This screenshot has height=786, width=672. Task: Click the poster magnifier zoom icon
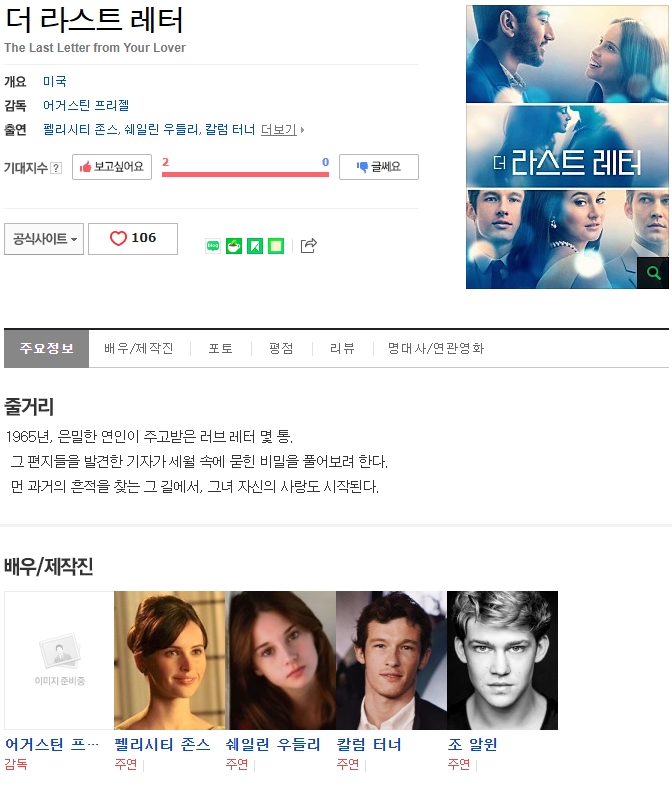coord(653,273)
